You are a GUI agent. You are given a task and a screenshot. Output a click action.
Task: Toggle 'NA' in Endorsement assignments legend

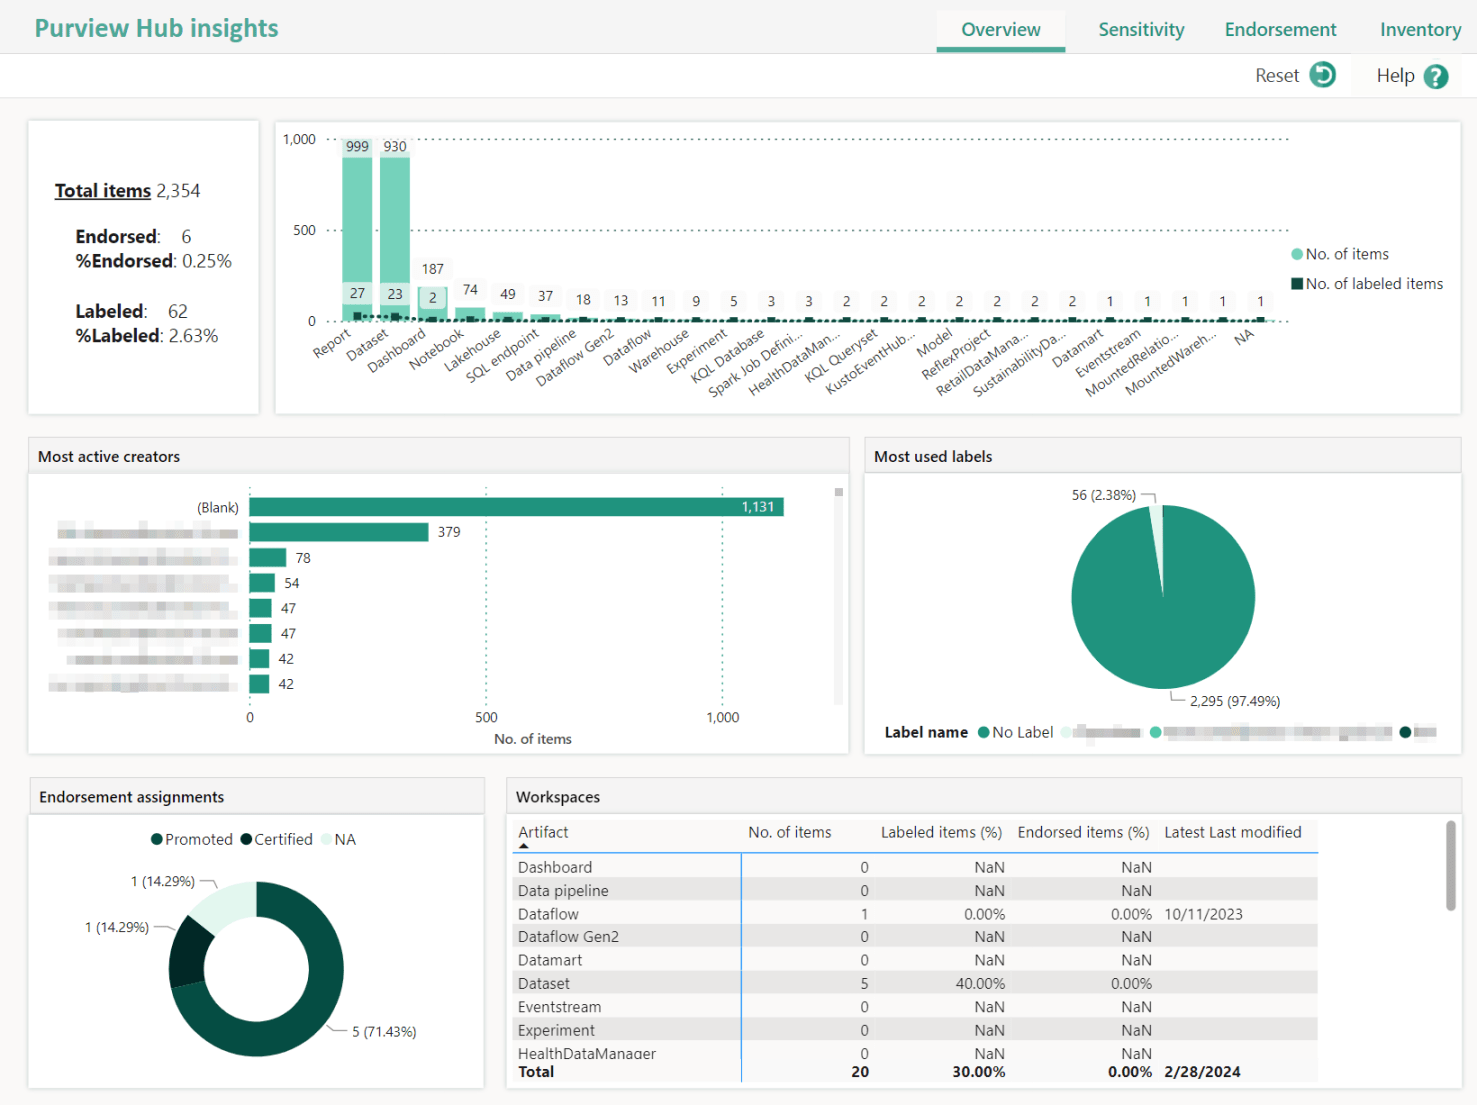(x=345, y=839)
